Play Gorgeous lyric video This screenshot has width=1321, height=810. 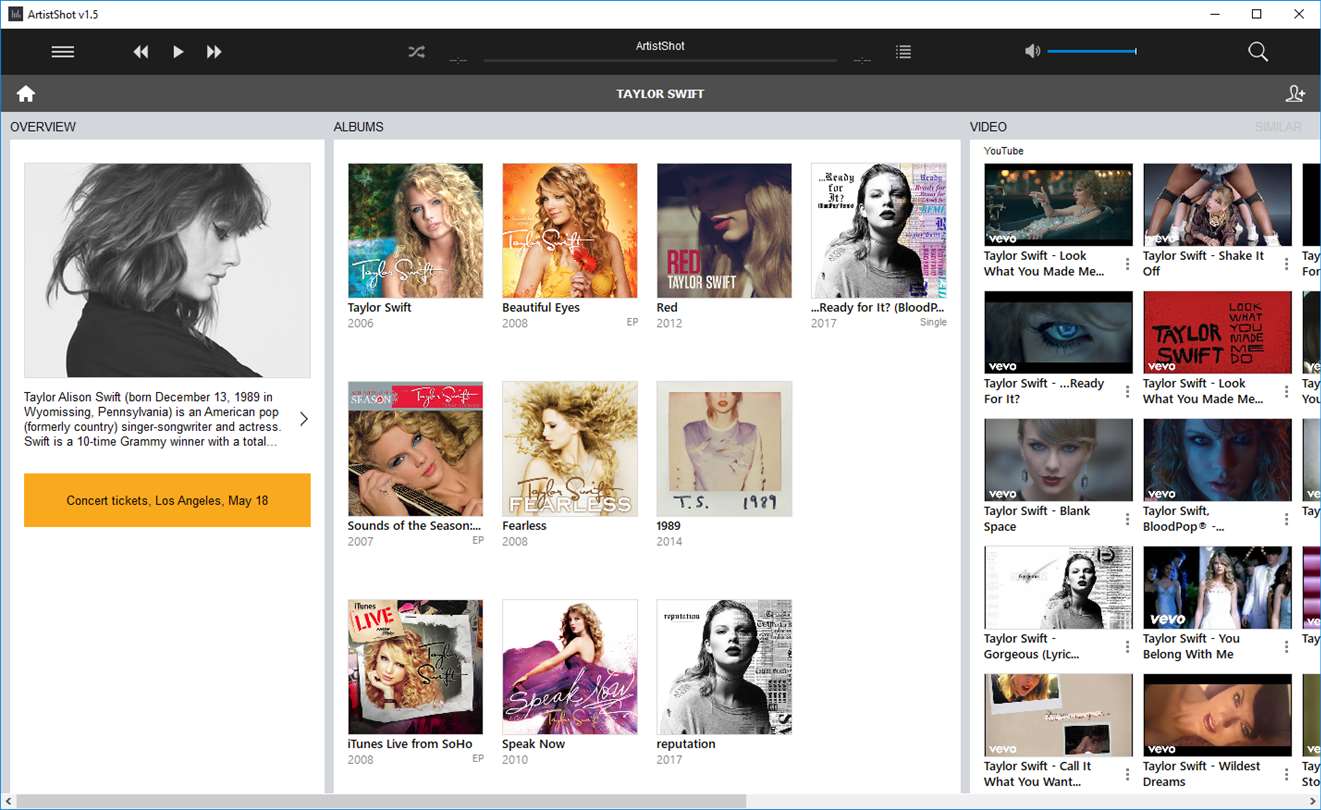pos(1058,587)
